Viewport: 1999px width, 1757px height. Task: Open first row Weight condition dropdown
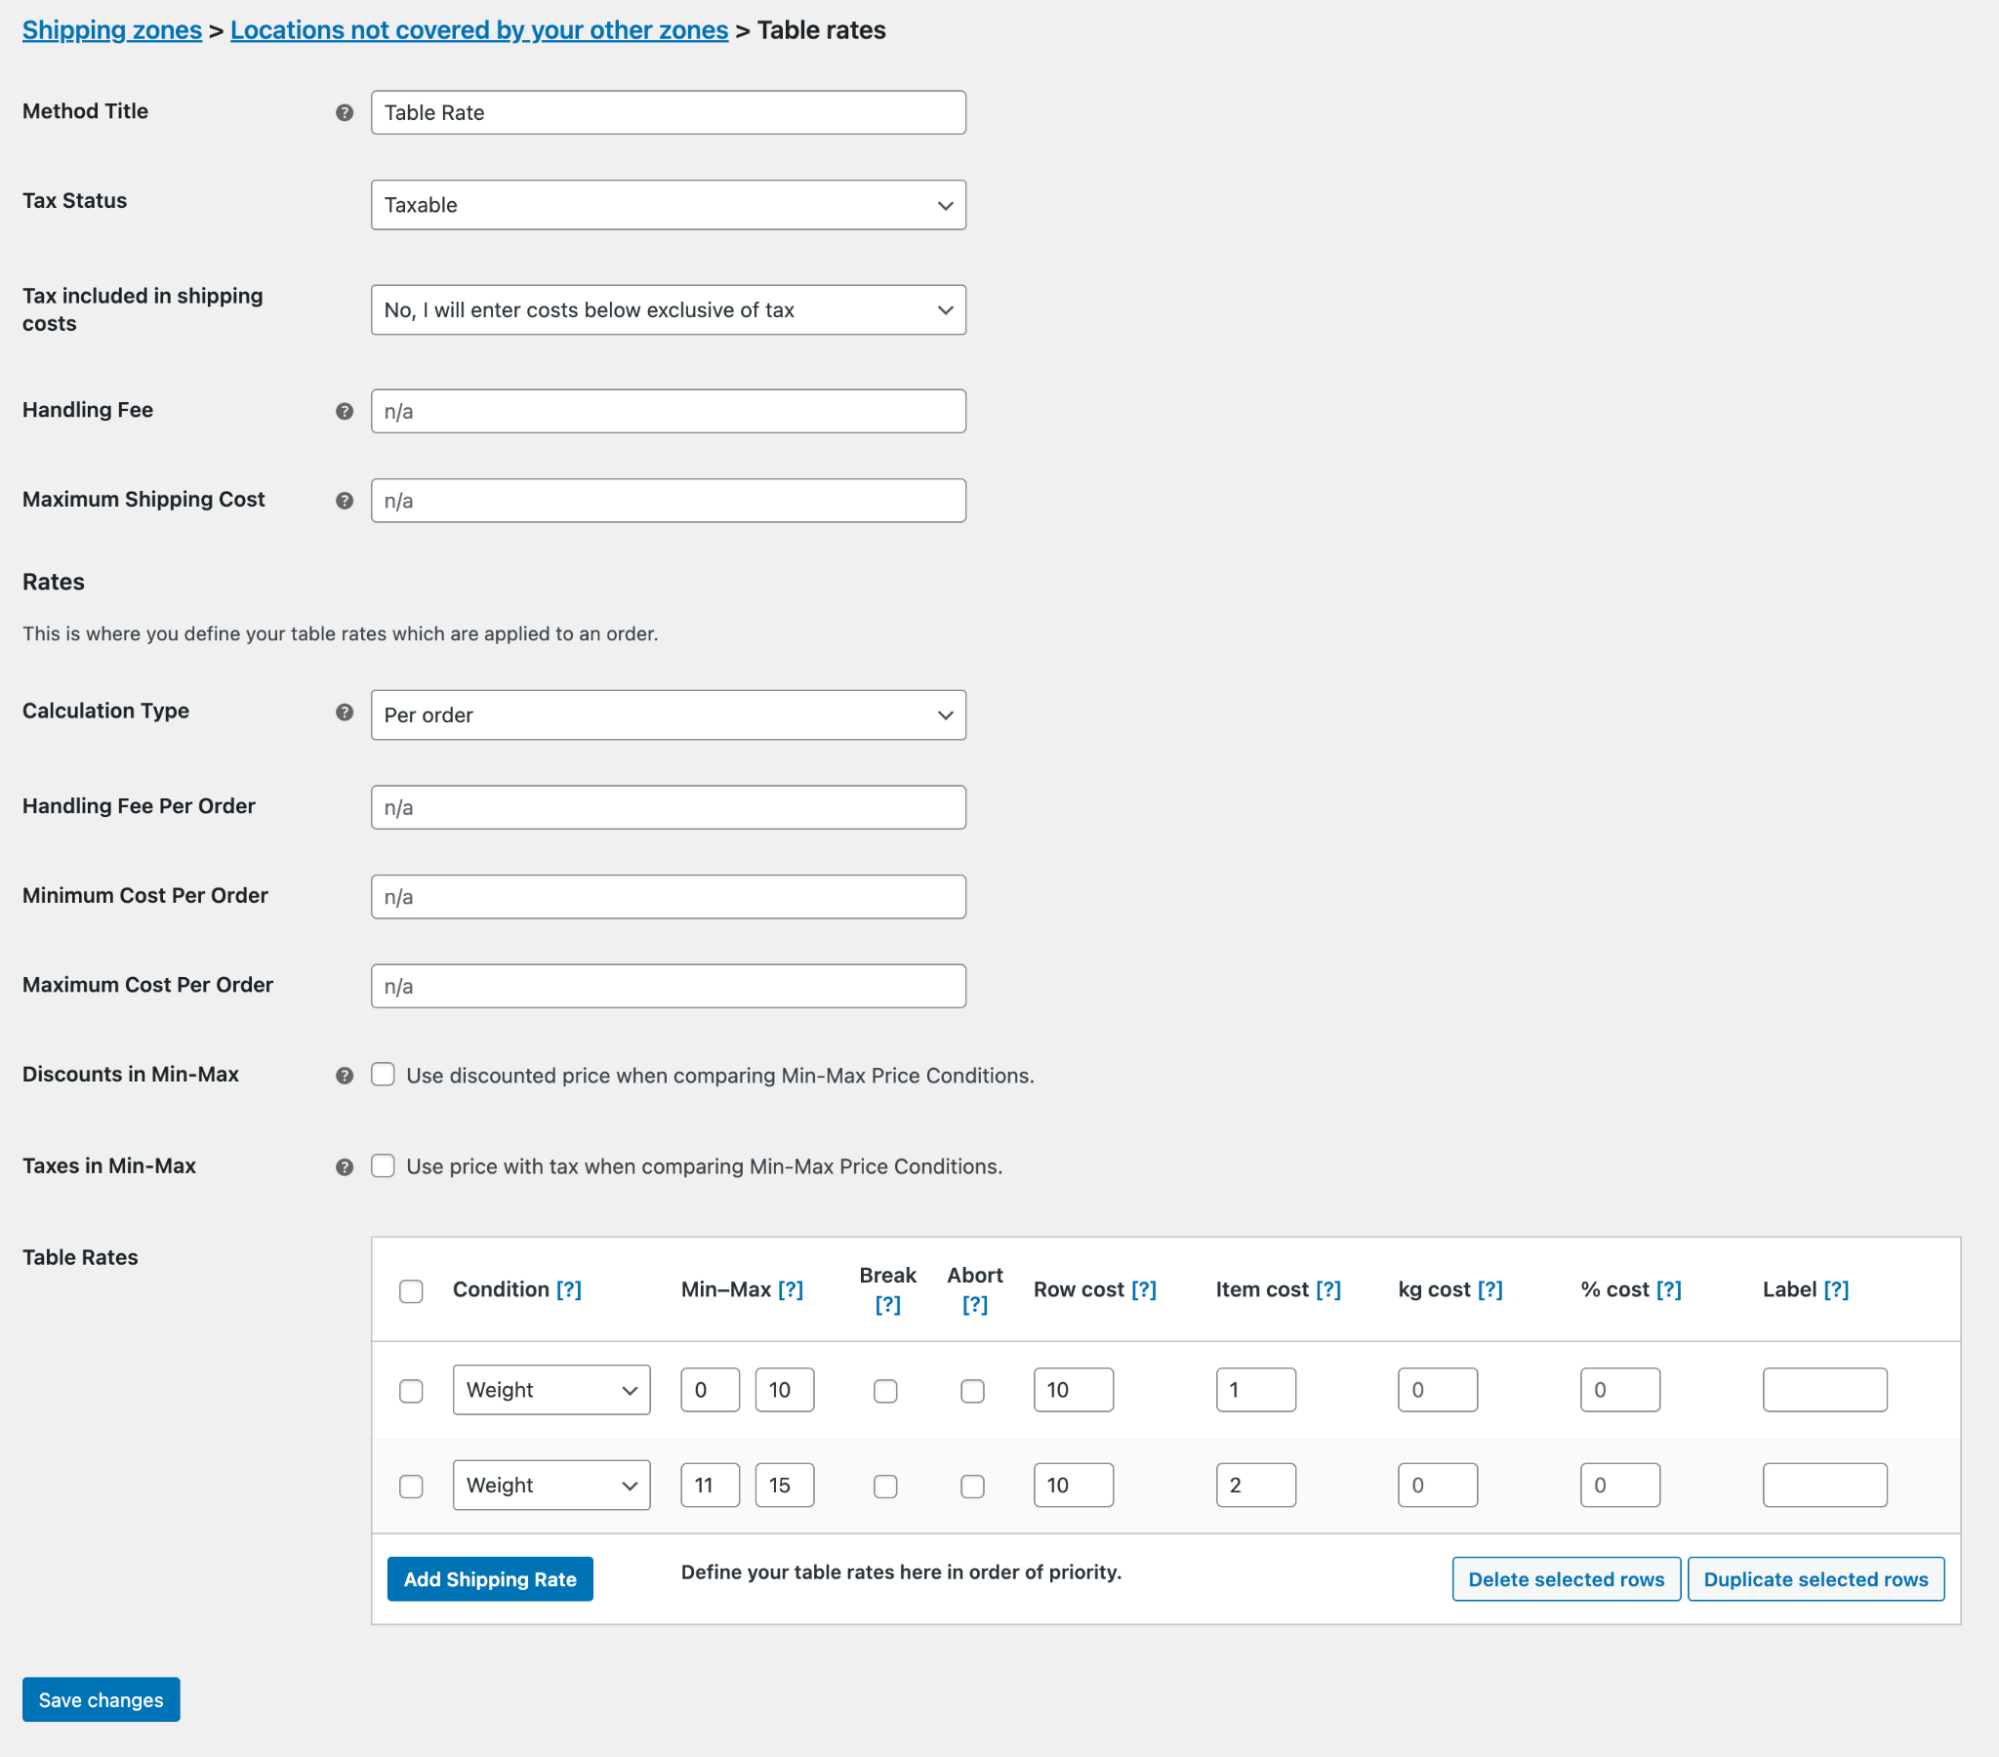point(551,1389)
